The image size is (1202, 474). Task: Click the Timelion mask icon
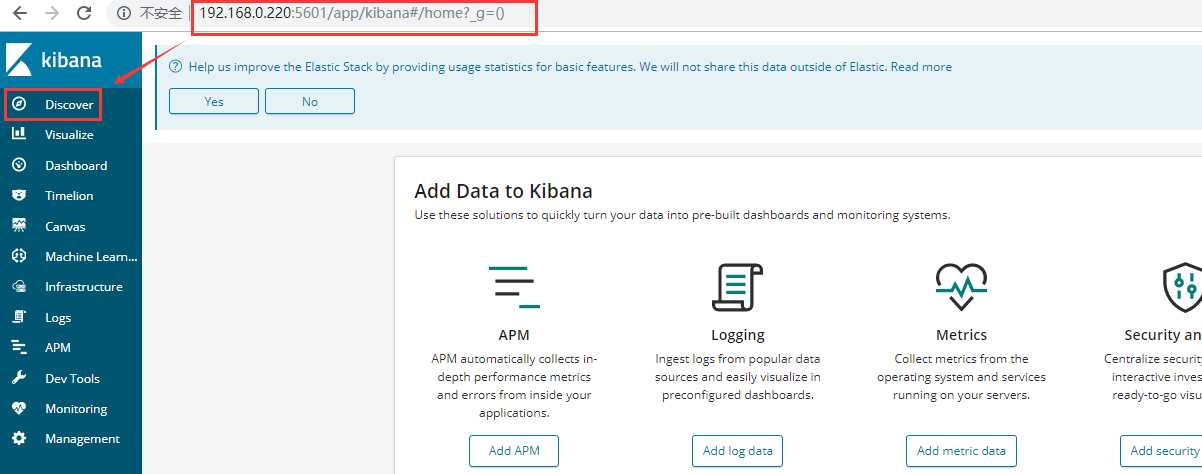[x=19, y=195]
